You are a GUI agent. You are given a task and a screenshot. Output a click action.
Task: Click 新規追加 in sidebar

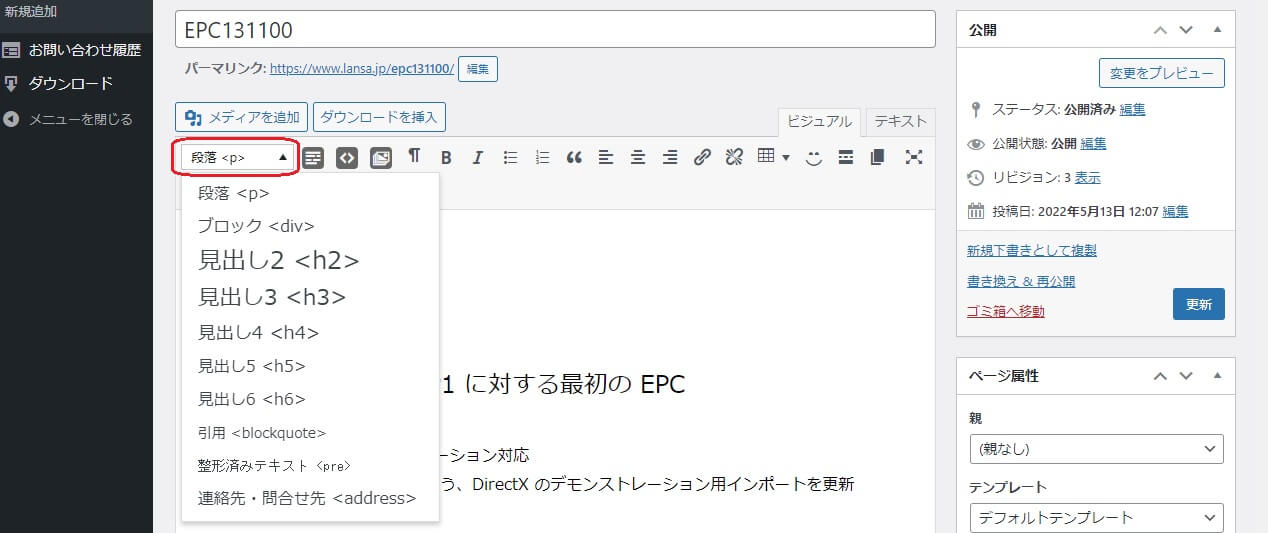click(x=31, y=12)
